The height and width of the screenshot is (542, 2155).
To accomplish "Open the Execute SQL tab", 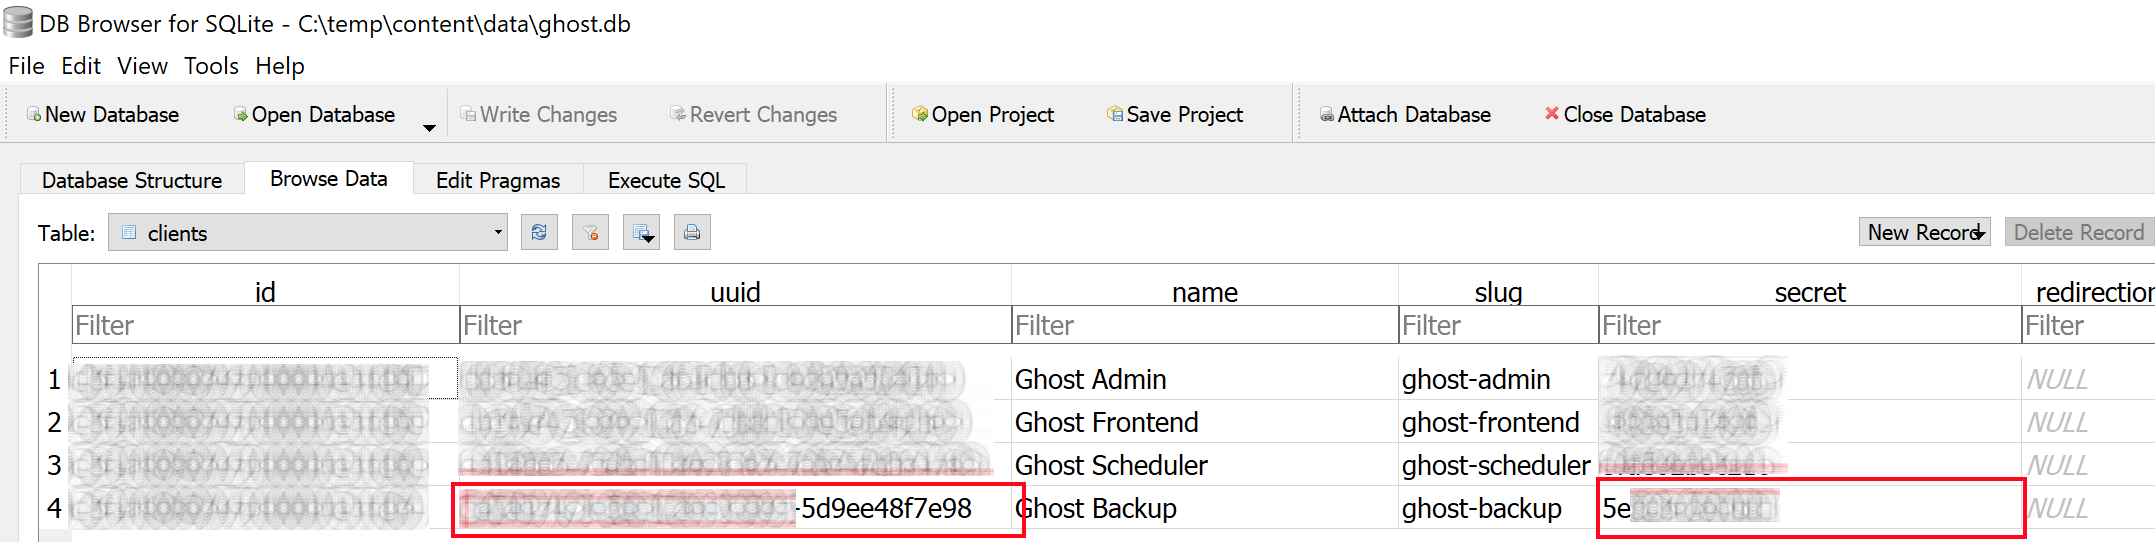I will click(667, 180).
